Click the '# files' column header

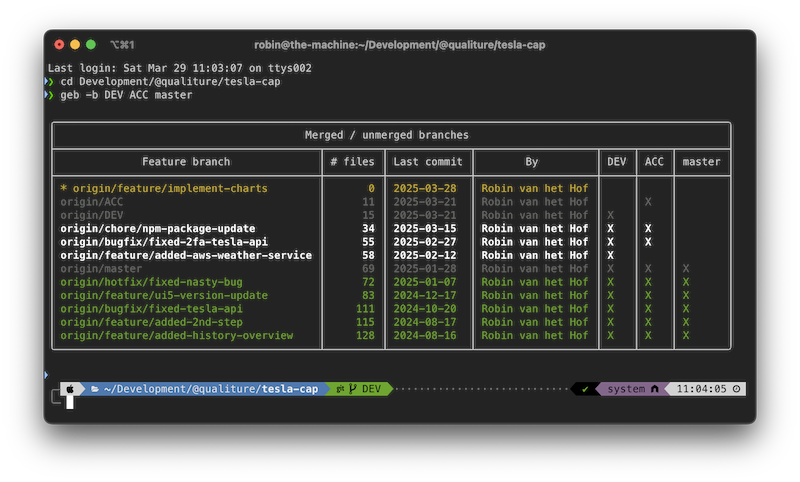(x=352, y=162)
